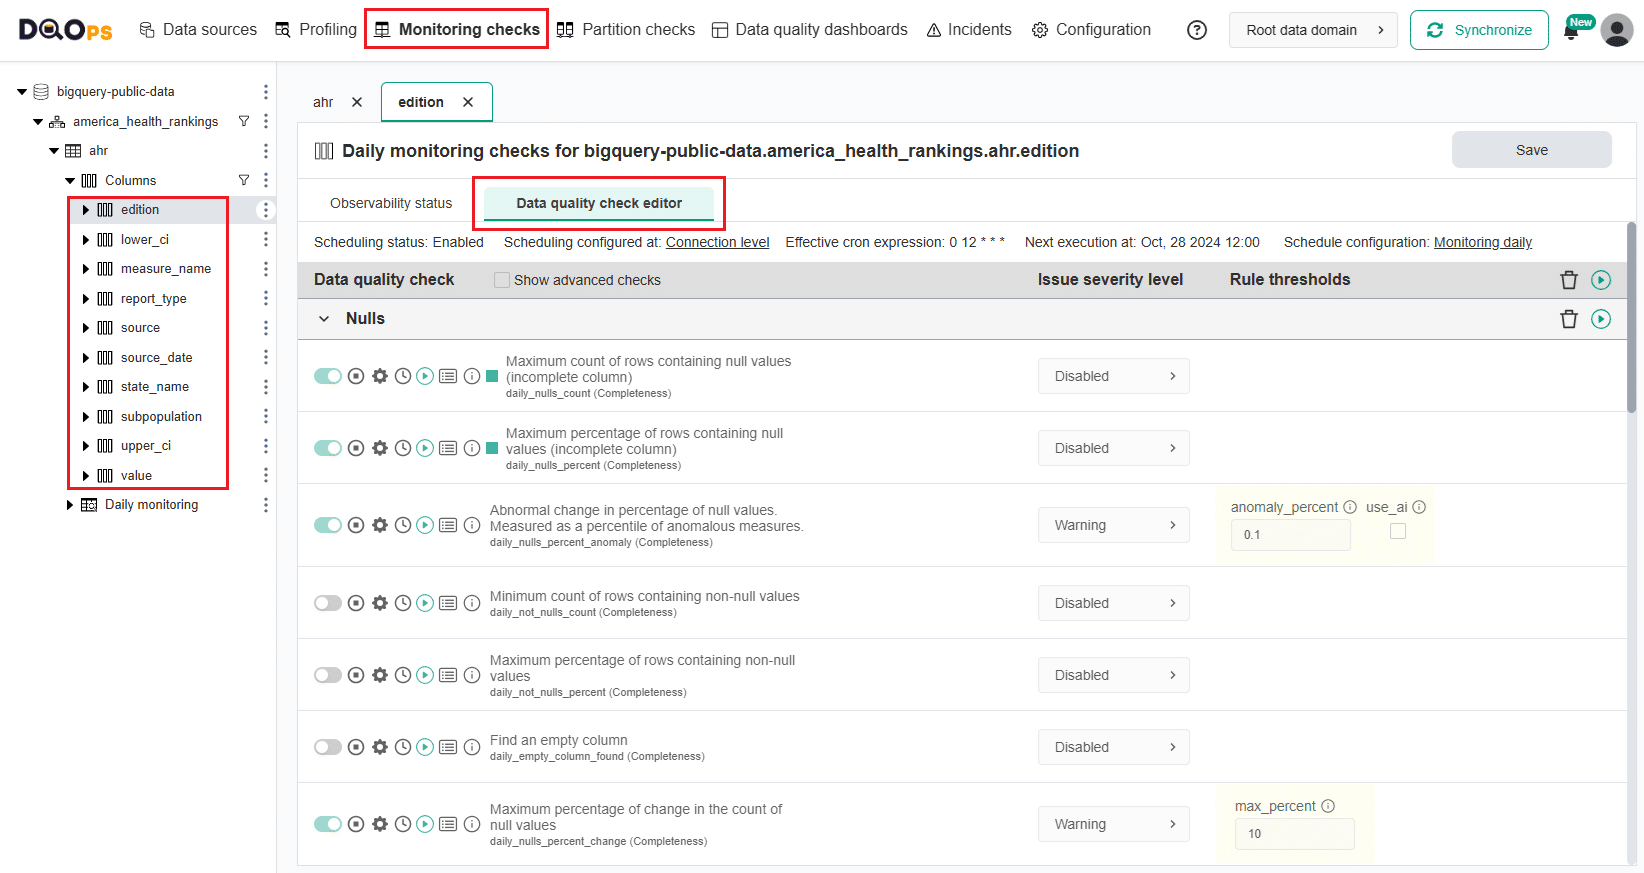Enable the daily_not_nulls_percent check switch
This screenshot has height=873, width=1644.
point(328,675)
